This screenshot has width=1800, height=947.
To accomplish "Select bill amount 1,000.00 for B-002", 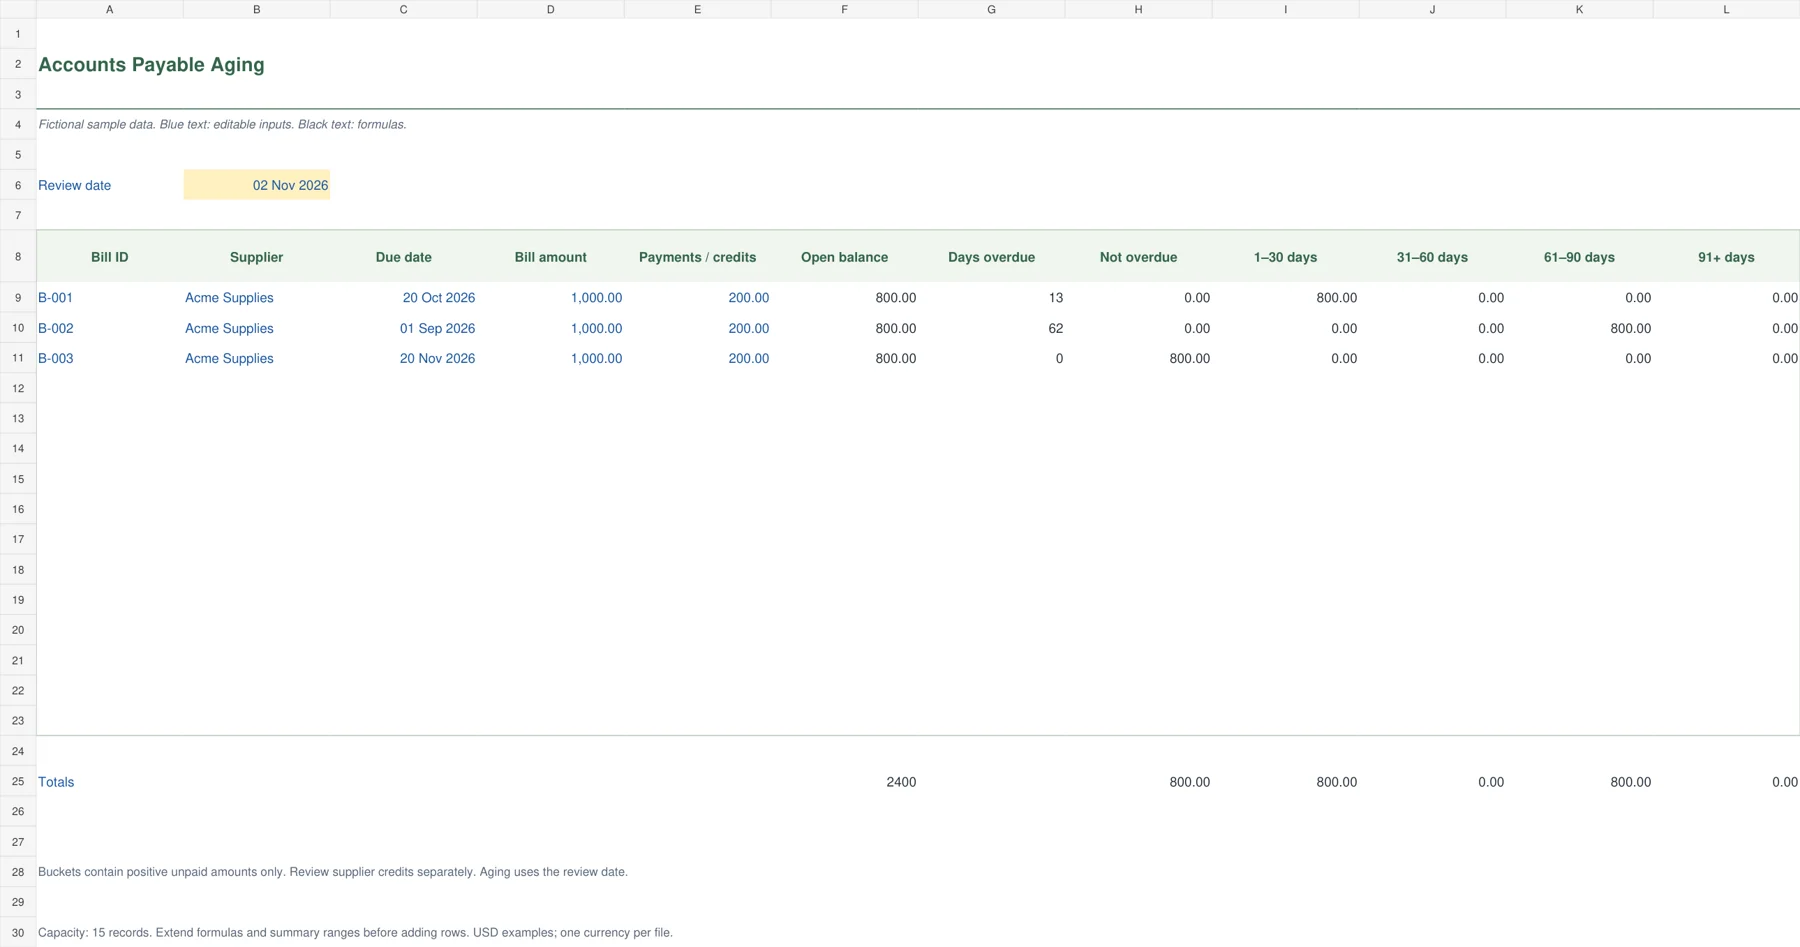I will click(550, 328).
